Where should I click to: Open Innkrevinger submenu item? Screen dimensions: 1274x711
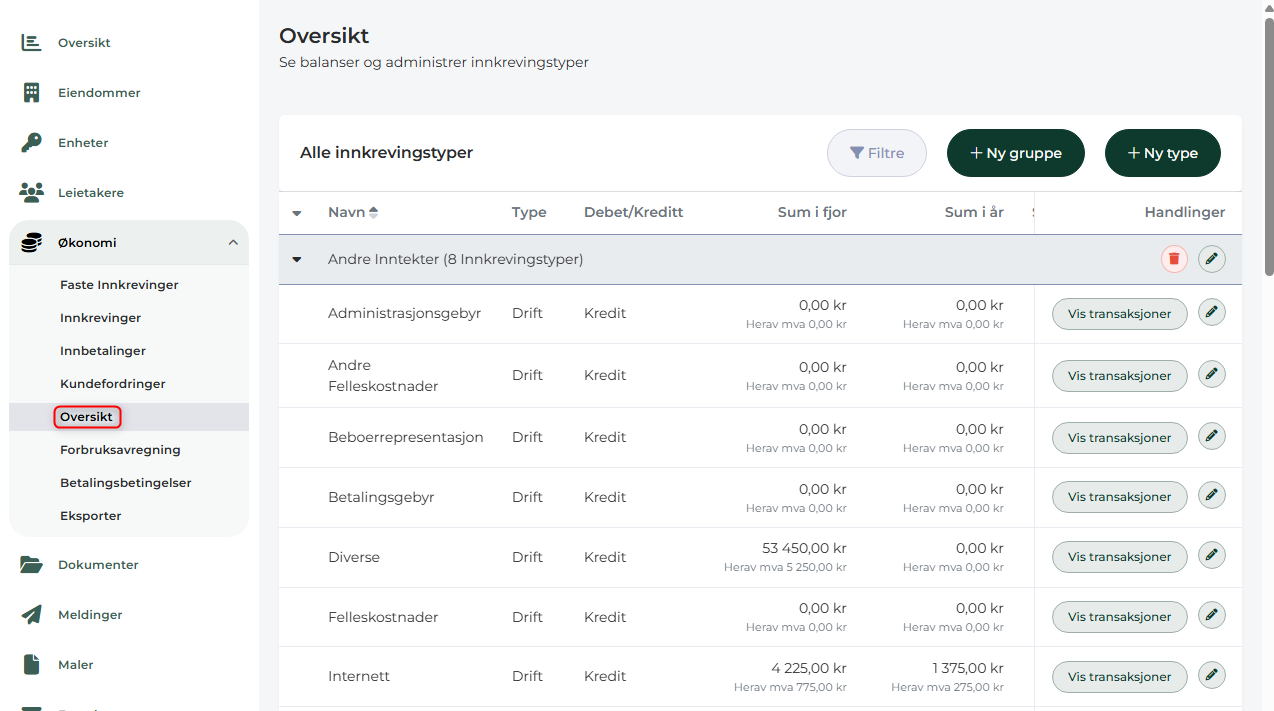coord(100,318)
